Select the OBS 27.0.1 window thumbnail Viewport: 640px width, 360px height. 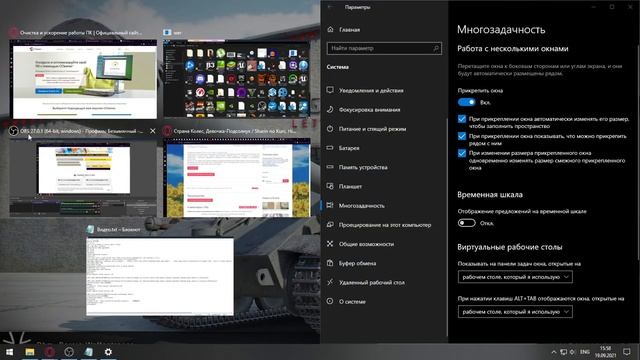(83, 178)
